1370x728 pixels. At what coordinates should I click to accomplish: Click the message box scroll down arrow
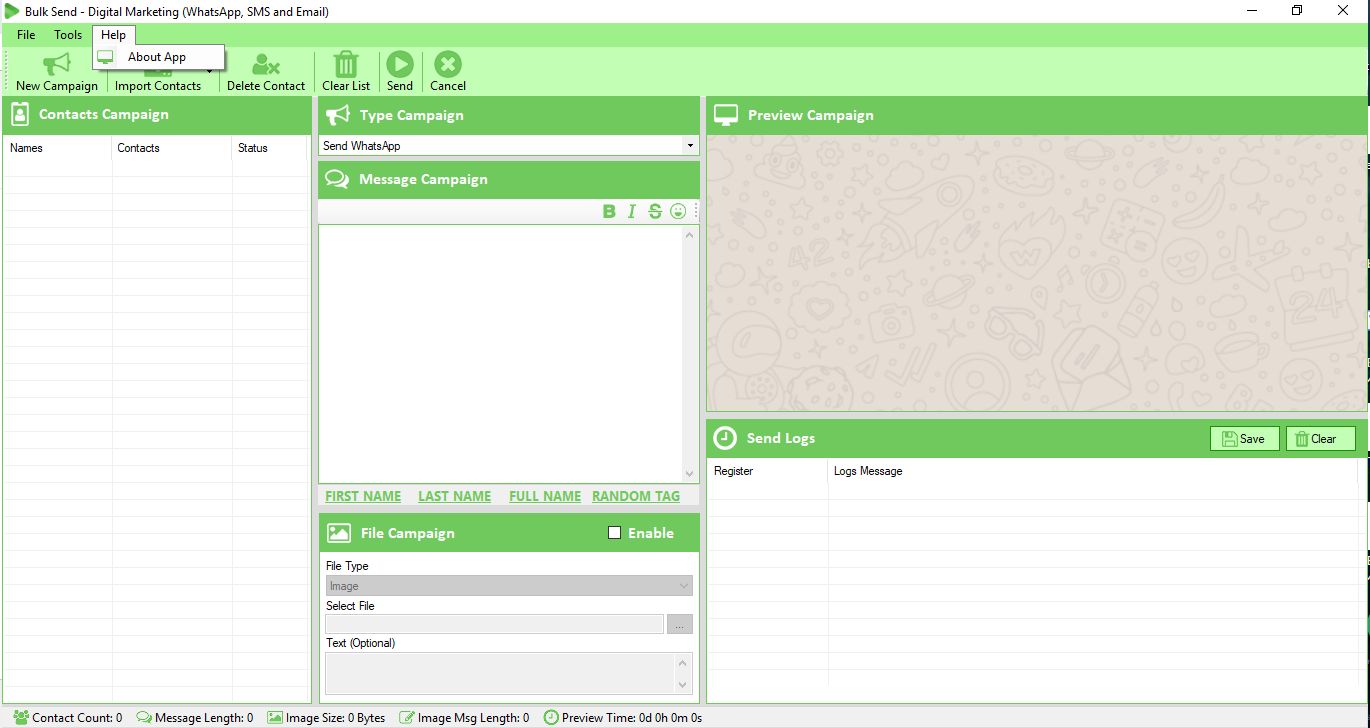[x=689, y=473]
